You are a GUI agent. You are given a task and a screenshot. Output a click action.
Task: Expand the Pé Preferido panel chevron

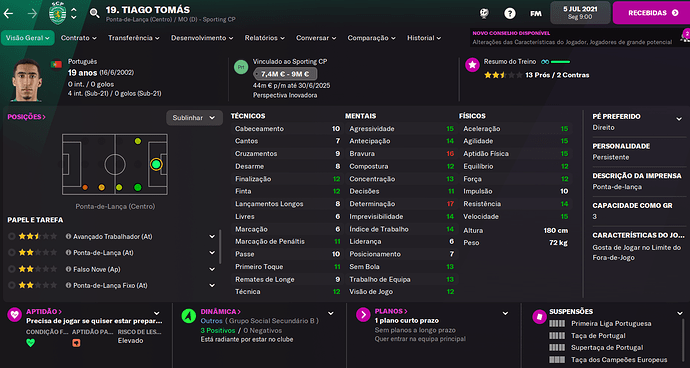pyautogui.click(x=679, y=119)
